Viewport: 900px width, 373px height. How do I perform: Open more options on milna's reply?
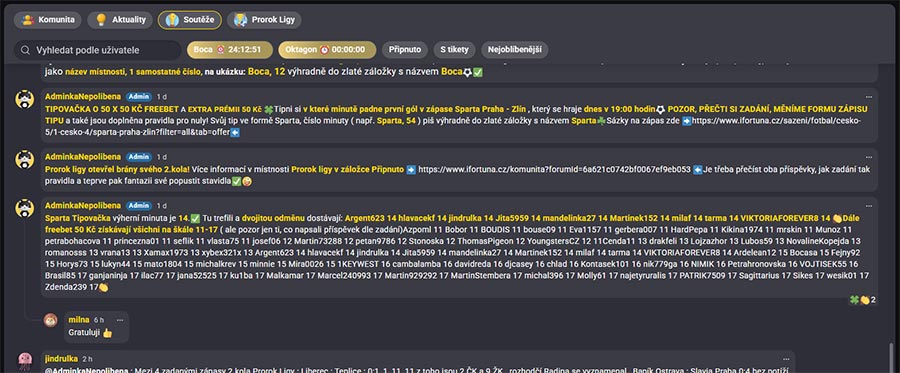point(120,320)
